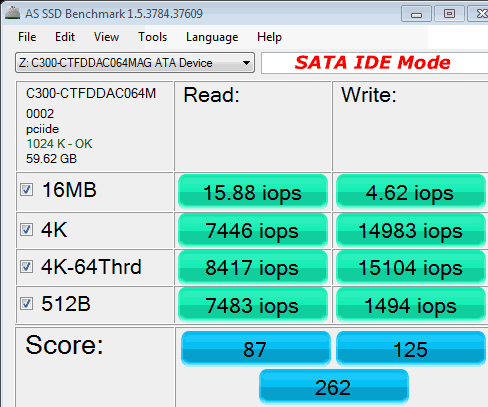Open the View menu

106,37
